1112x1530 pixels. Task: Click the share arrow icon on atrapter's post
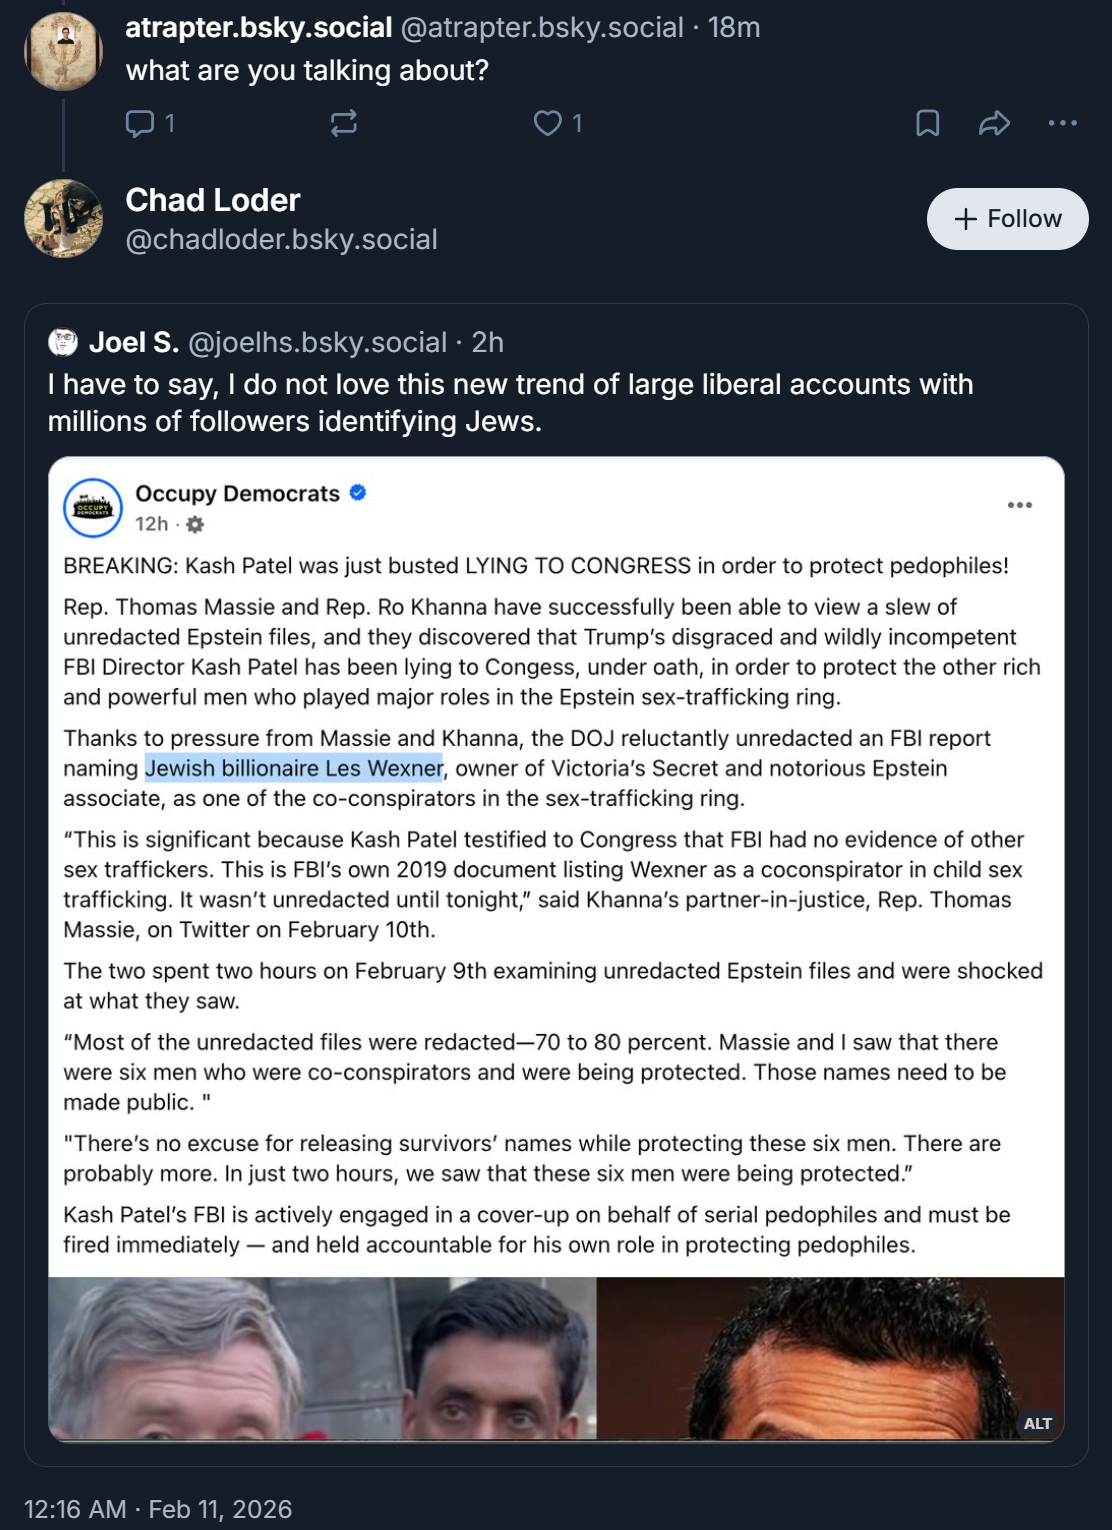point(994,123)
